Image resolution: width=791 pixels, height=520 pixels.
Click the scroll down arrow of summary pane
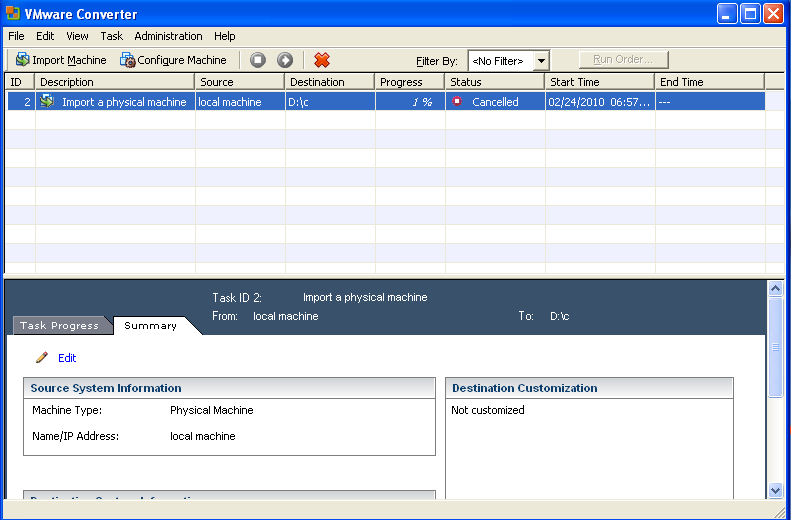tap(775, 490)
